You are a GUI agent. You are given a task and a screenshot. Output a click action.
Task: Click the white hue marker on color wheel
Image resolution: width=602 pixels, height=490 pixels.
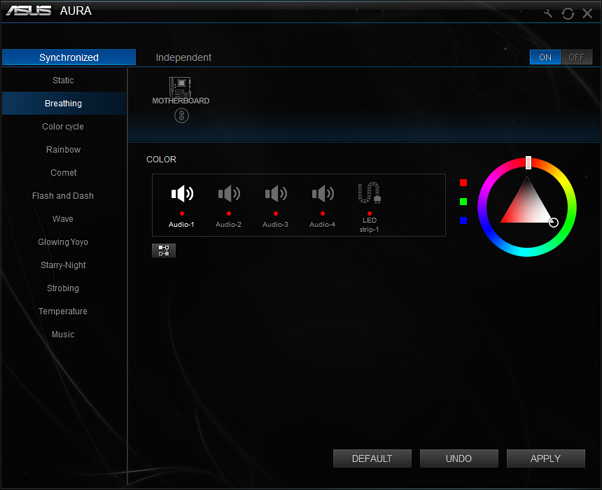point(528,162)
